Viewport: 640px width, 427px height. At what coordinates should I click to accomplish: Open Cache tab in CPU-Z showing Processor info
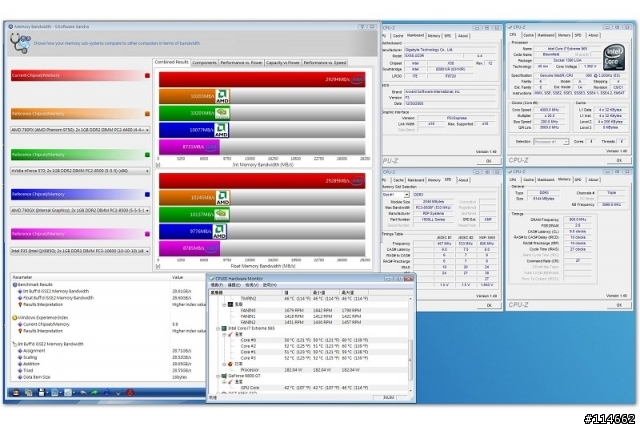tap(528, 35)
